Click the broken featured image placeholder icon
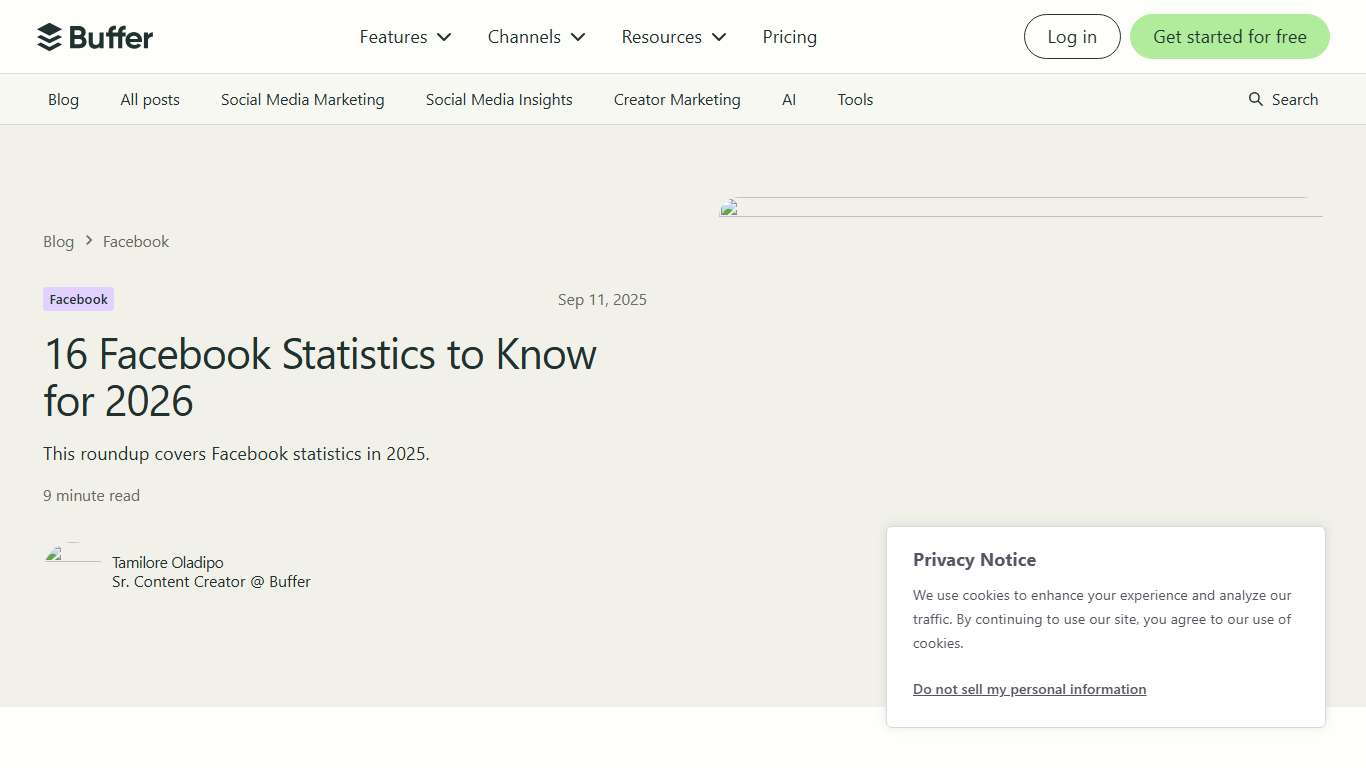The image size is (1366, 768). pyautogui.click(x=729, y=207)
